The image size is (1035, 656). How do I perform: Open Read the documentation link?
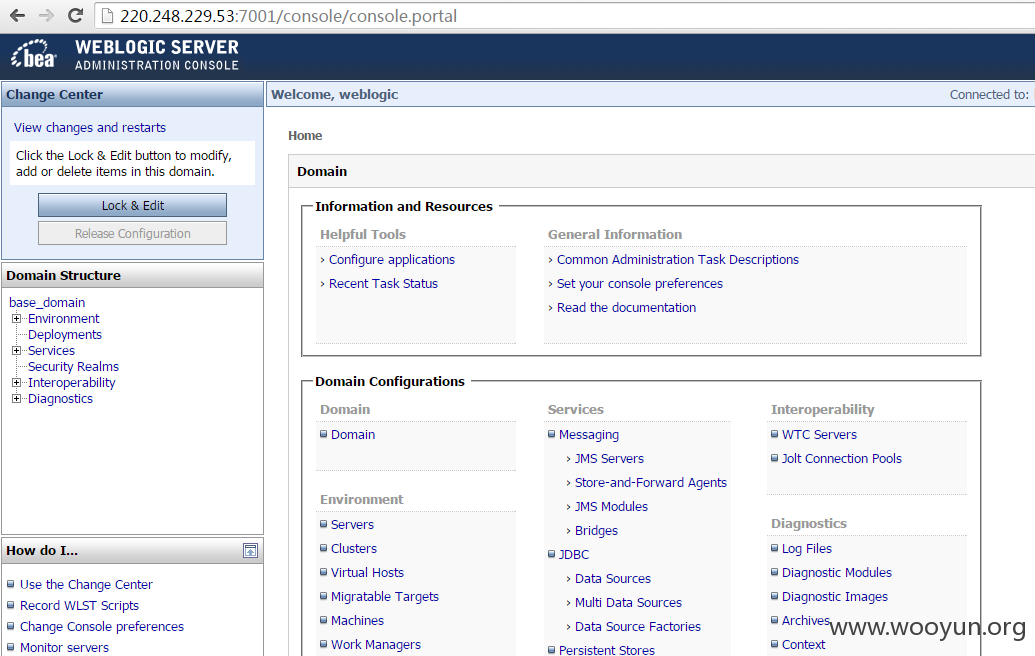[x=626, y=308]
